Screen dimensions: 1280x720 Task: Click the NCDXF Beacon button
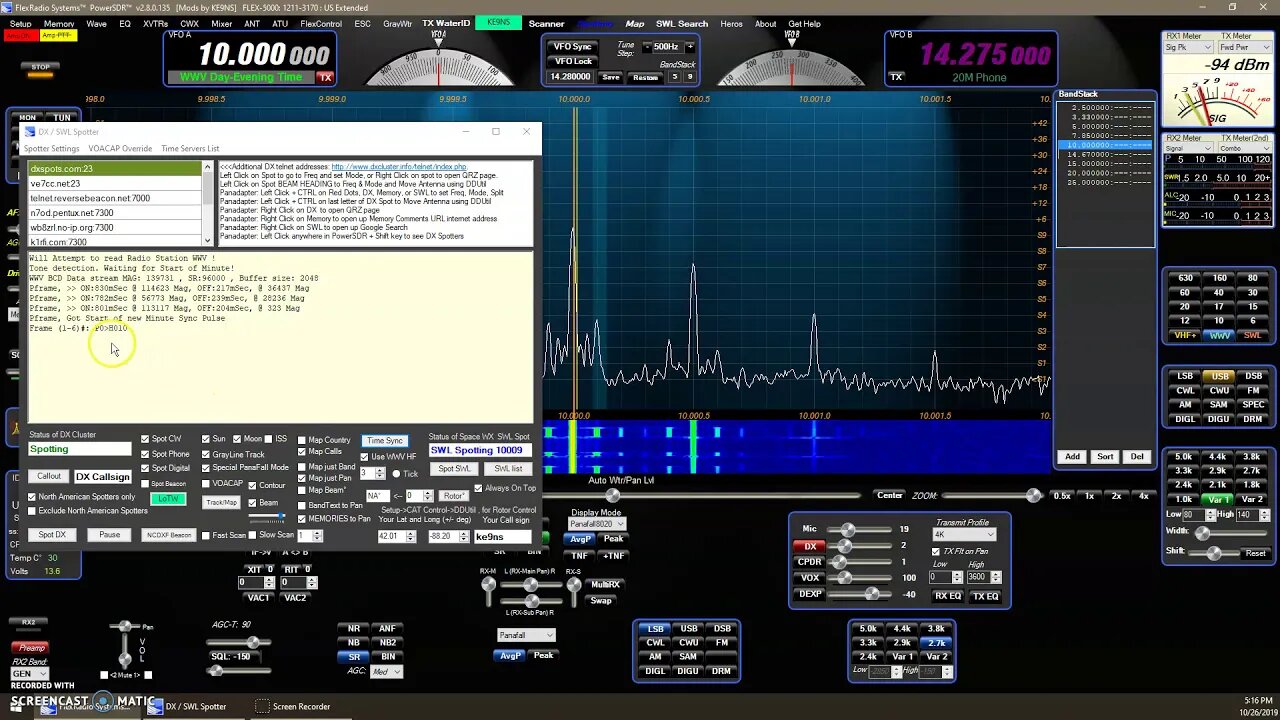point(168,535)
